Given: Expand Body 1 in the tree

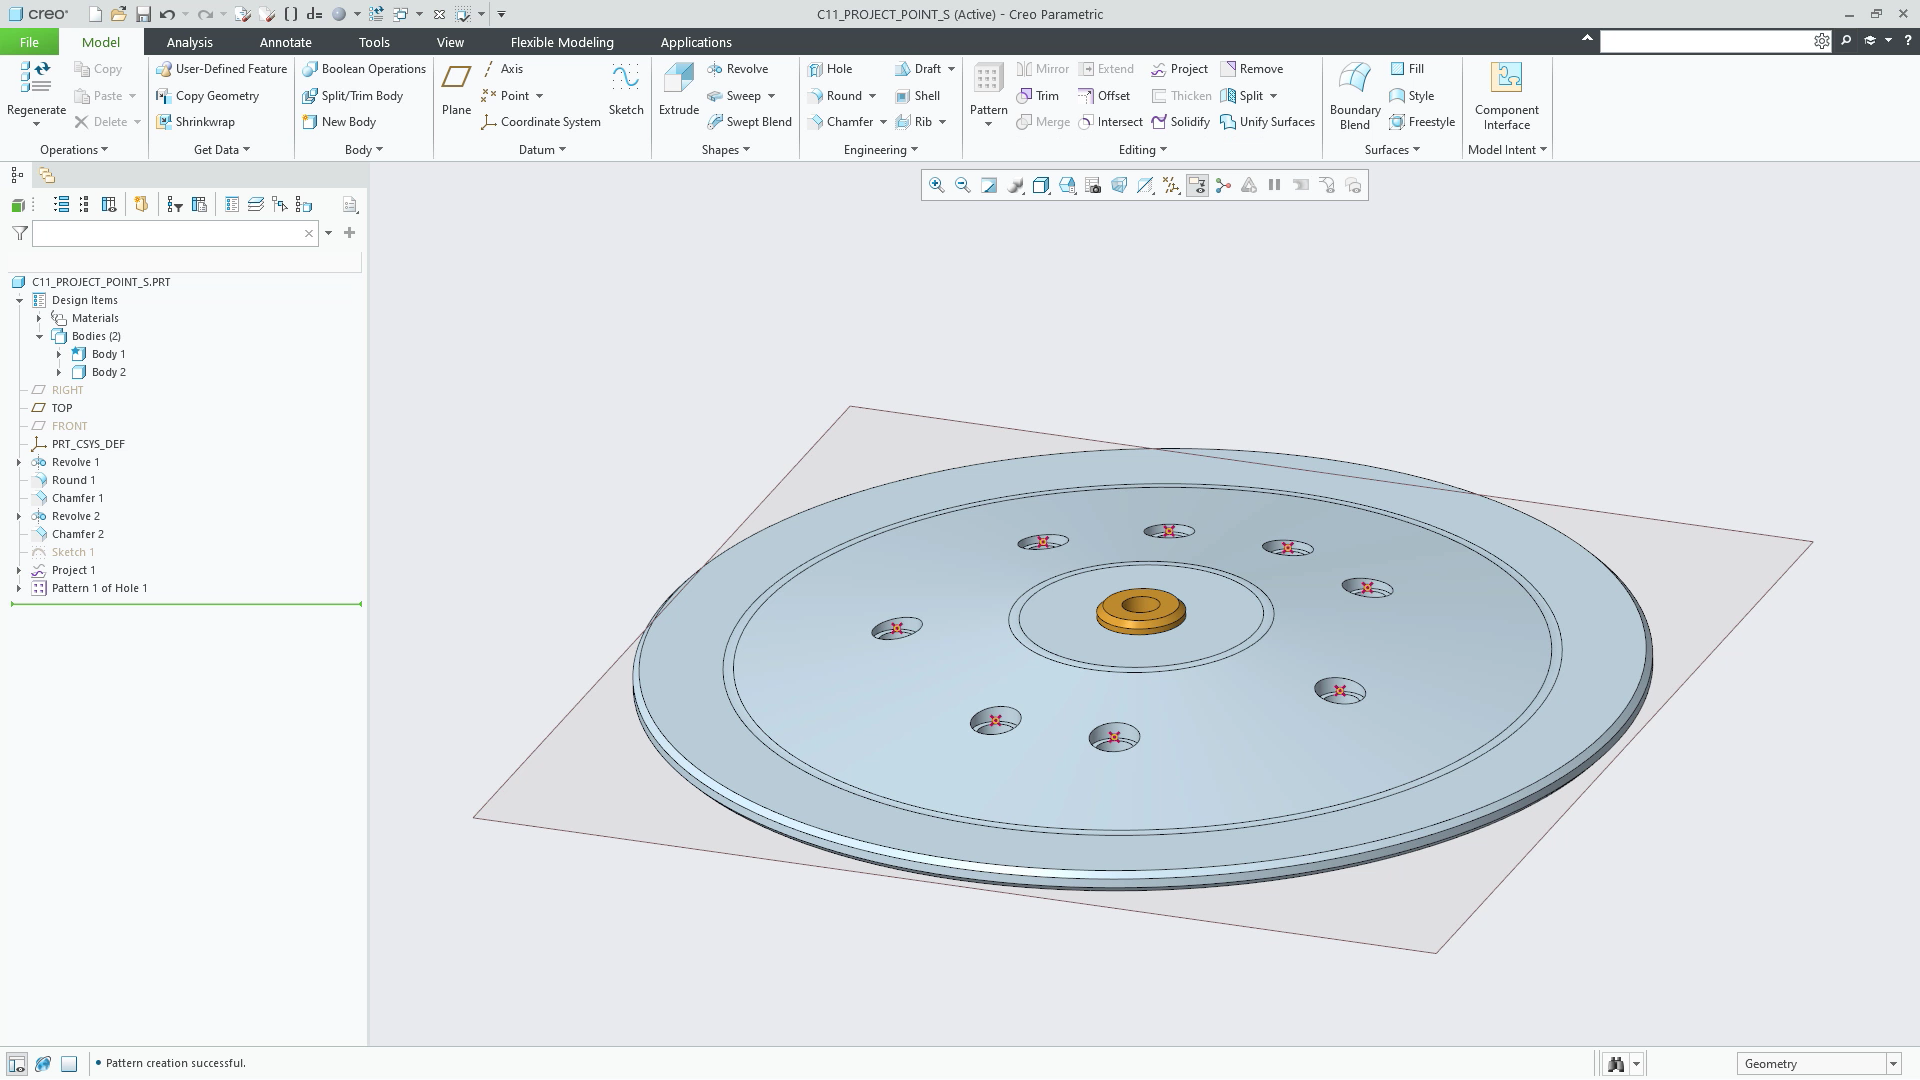Looking at the screenshot, I should (59, 354).
